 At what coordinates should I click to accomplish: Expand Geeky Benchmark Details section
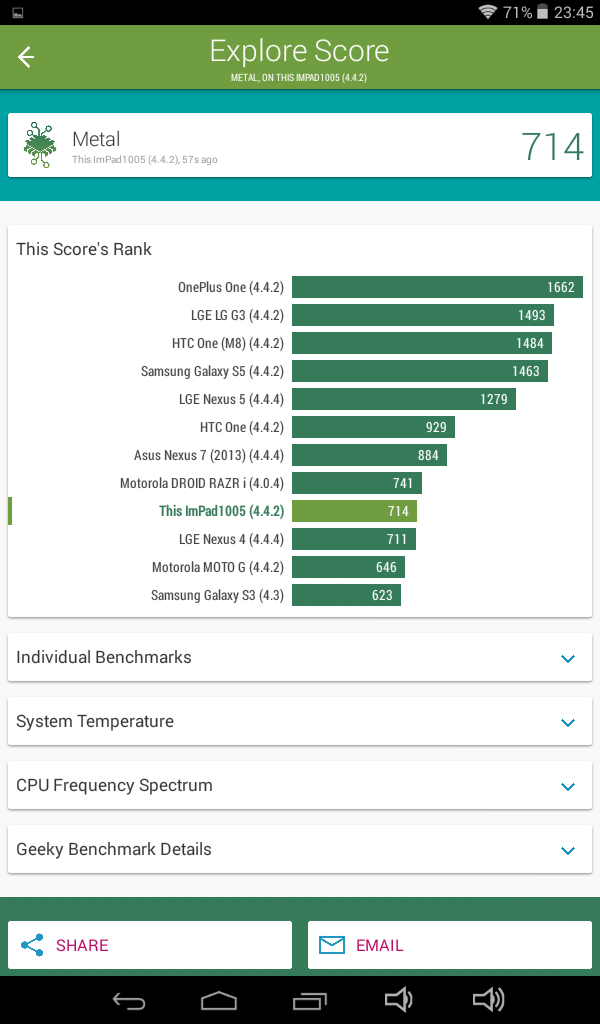click(x=300, y=849)
